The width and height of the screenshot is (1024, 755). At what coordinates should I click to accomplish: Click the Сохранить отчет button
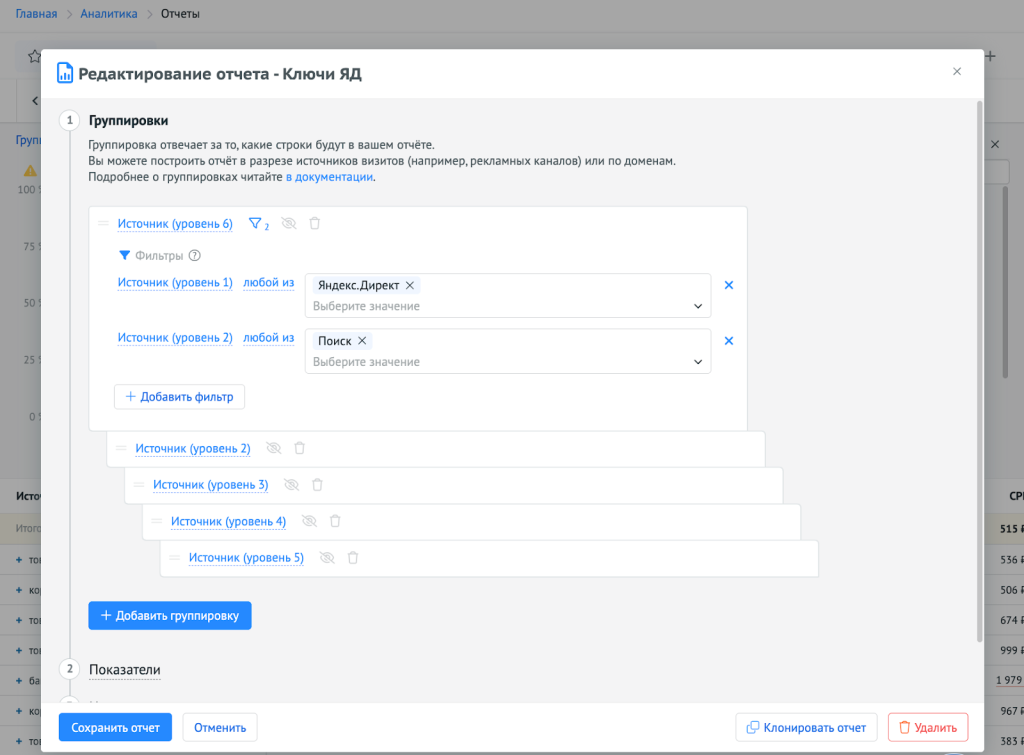click(115, 727)
